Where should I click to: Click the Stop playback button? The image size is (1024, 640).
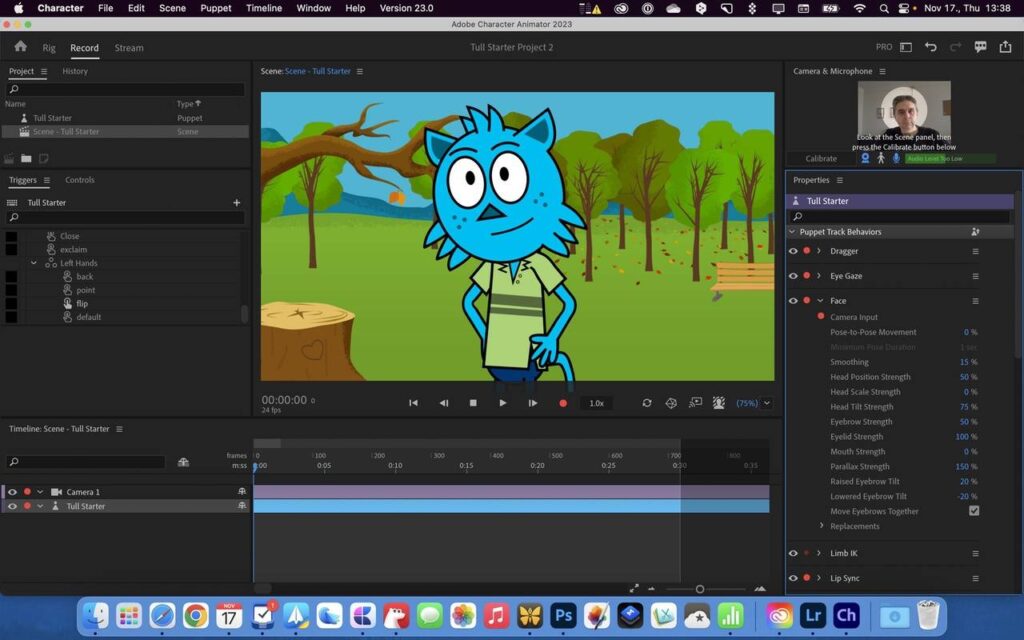click(x=473, y=403)
